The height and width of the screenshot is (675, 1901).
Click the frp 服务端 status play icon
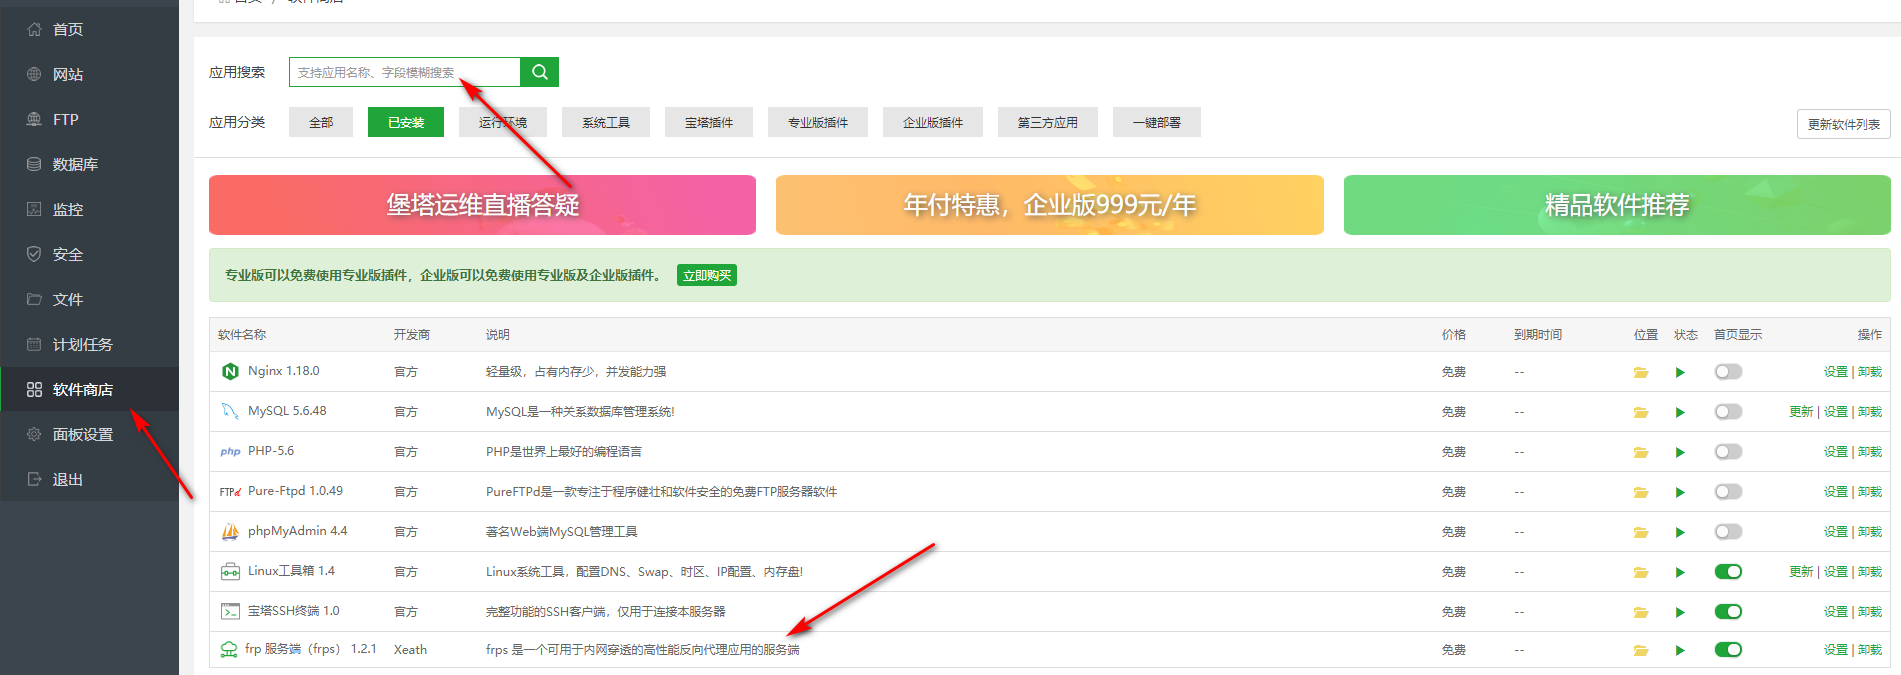(x=1680, y=650)
